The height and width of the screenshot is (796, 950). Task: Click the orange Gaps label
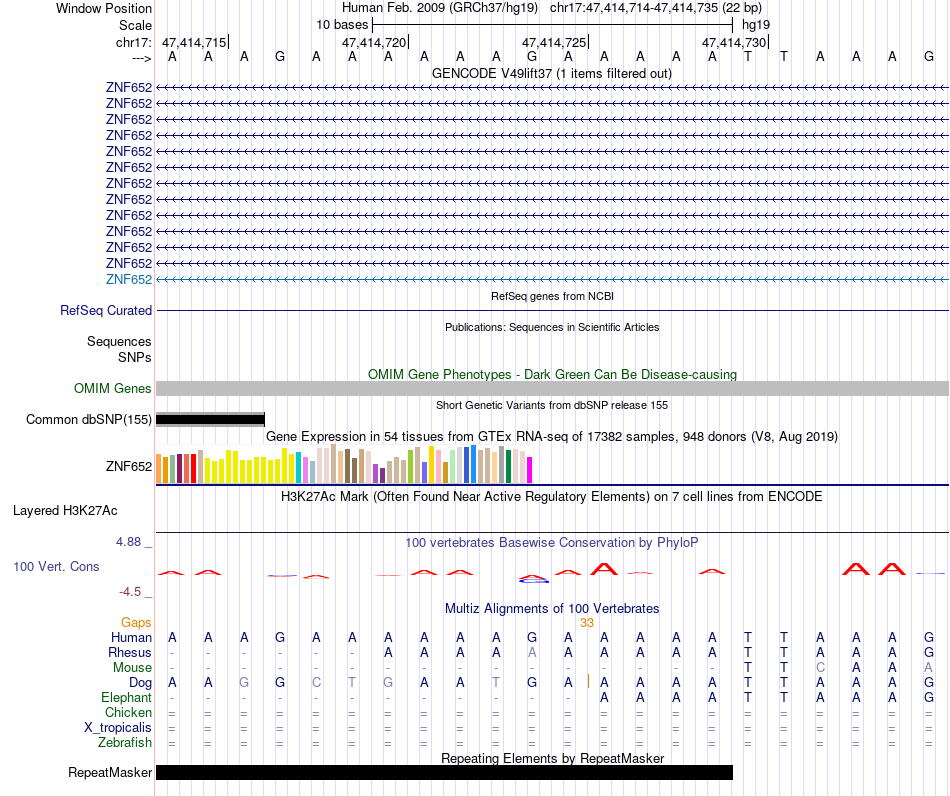pyautogui.click(x=136, y=622)
